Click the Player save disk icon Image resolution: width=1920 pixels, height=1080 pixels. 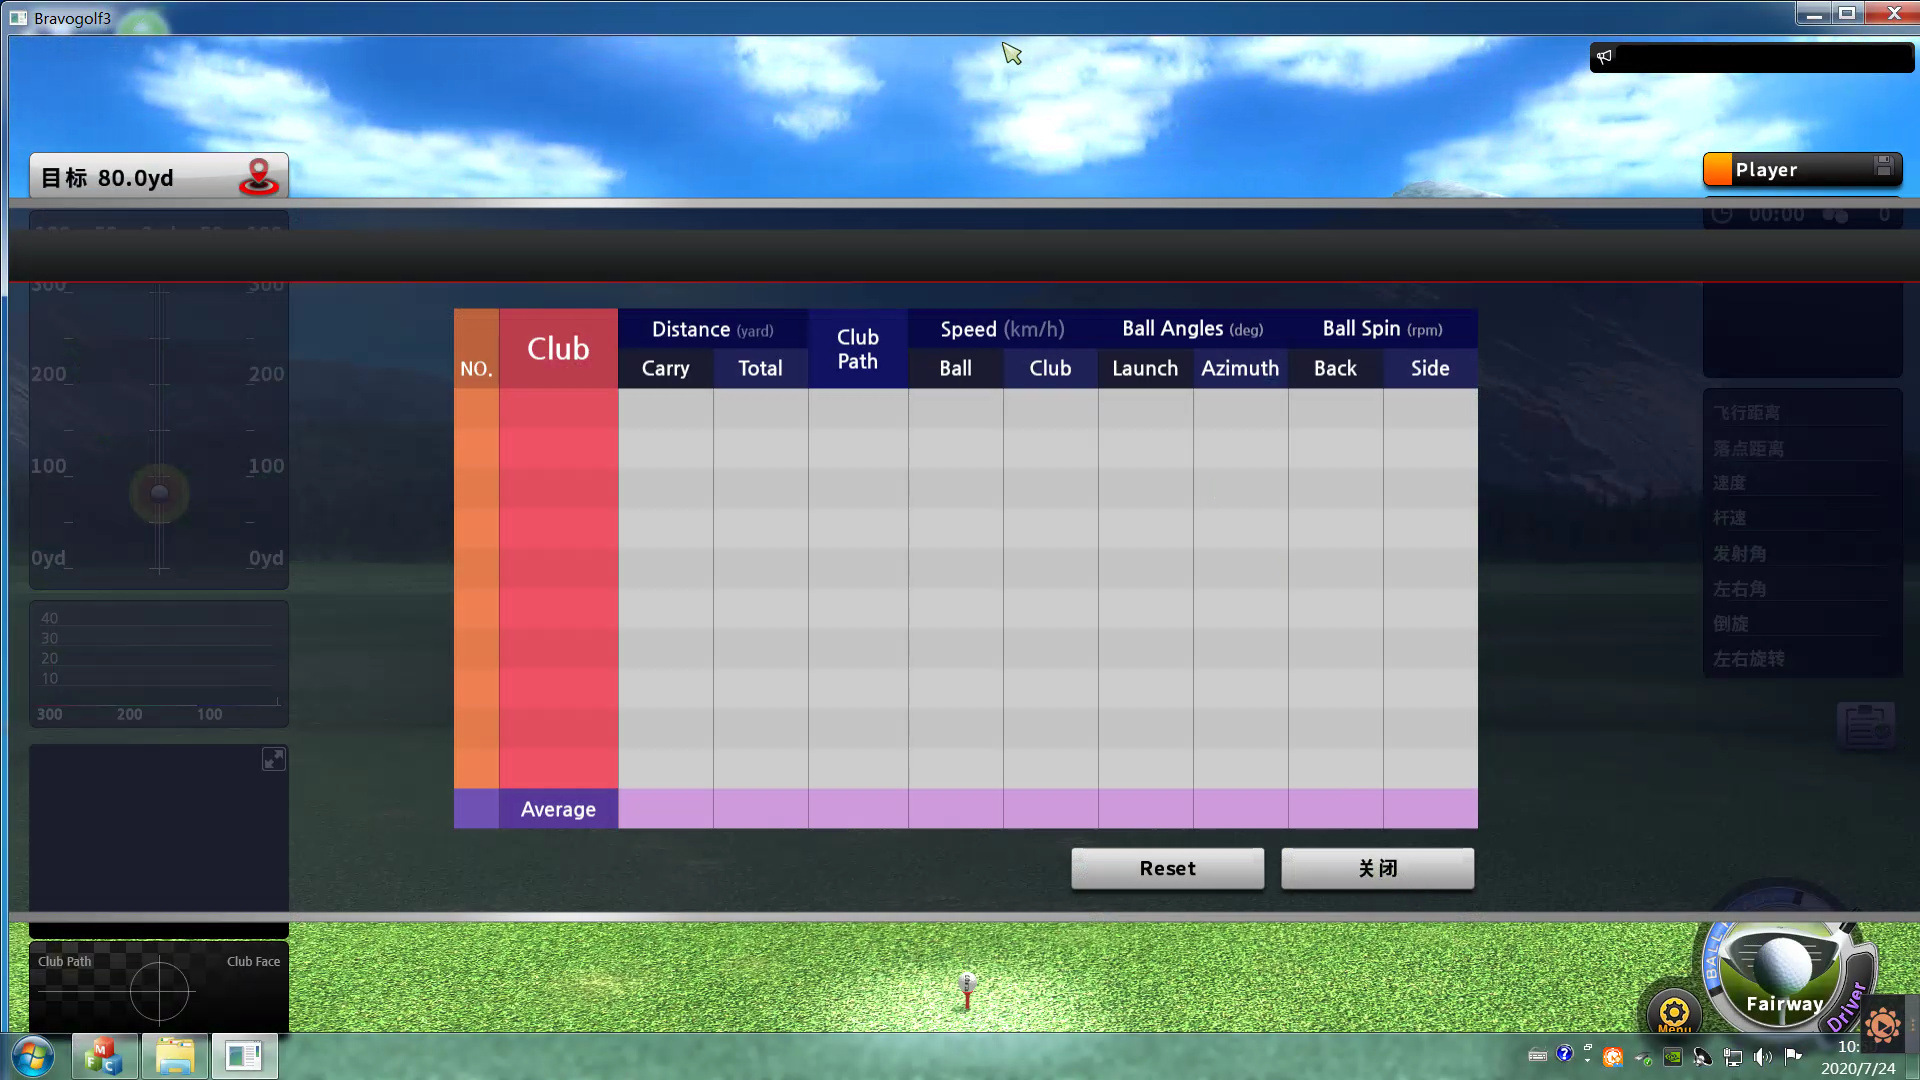click(x=1883, y=166)
